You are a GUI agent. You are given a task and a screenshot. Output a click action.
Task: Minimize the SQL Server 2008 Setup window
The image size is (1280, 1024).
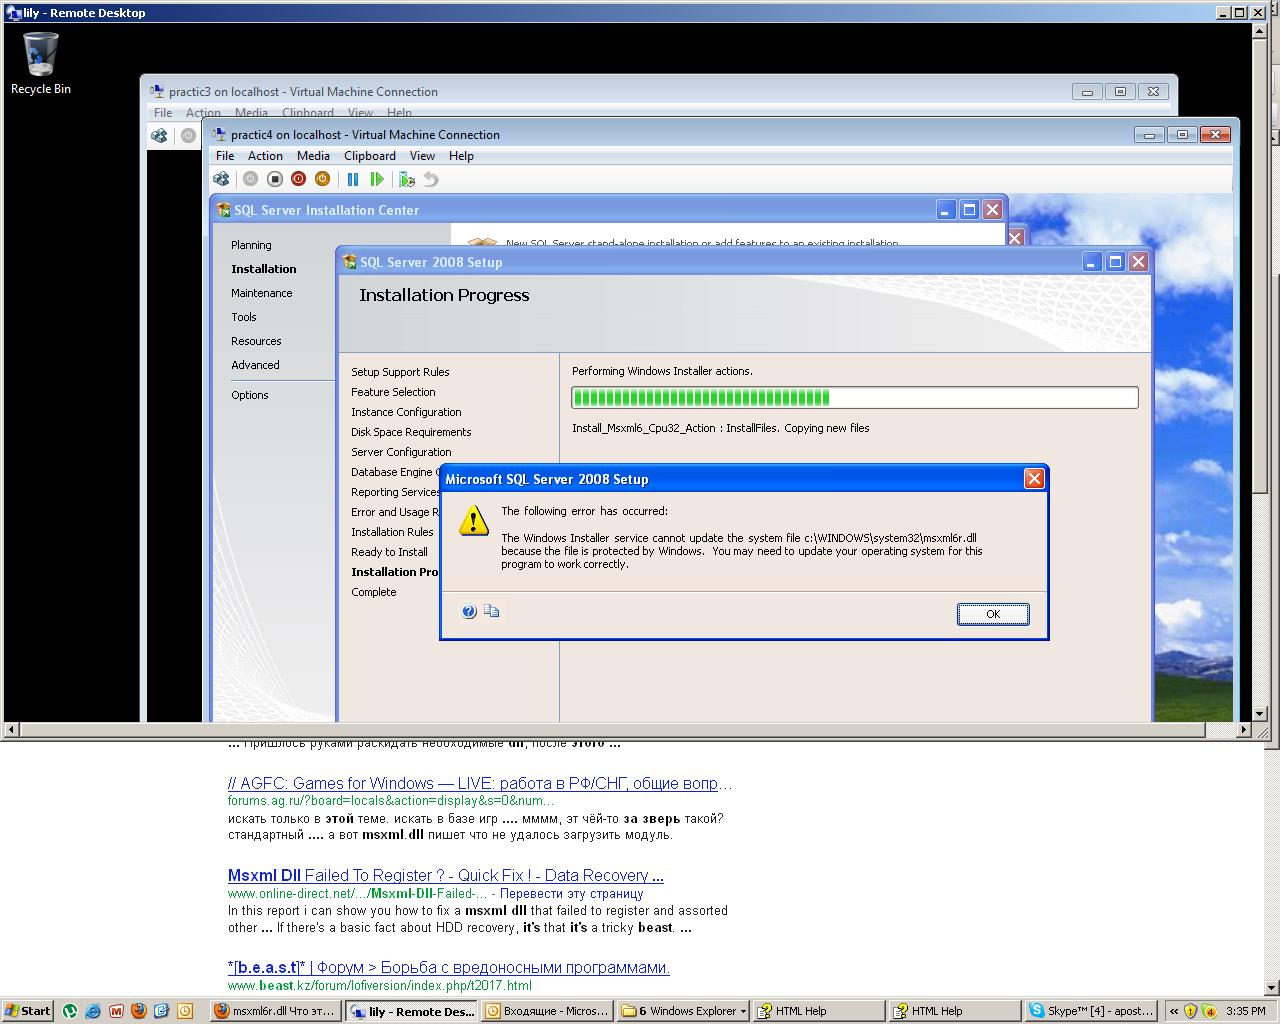click(x=1091, y=262)
